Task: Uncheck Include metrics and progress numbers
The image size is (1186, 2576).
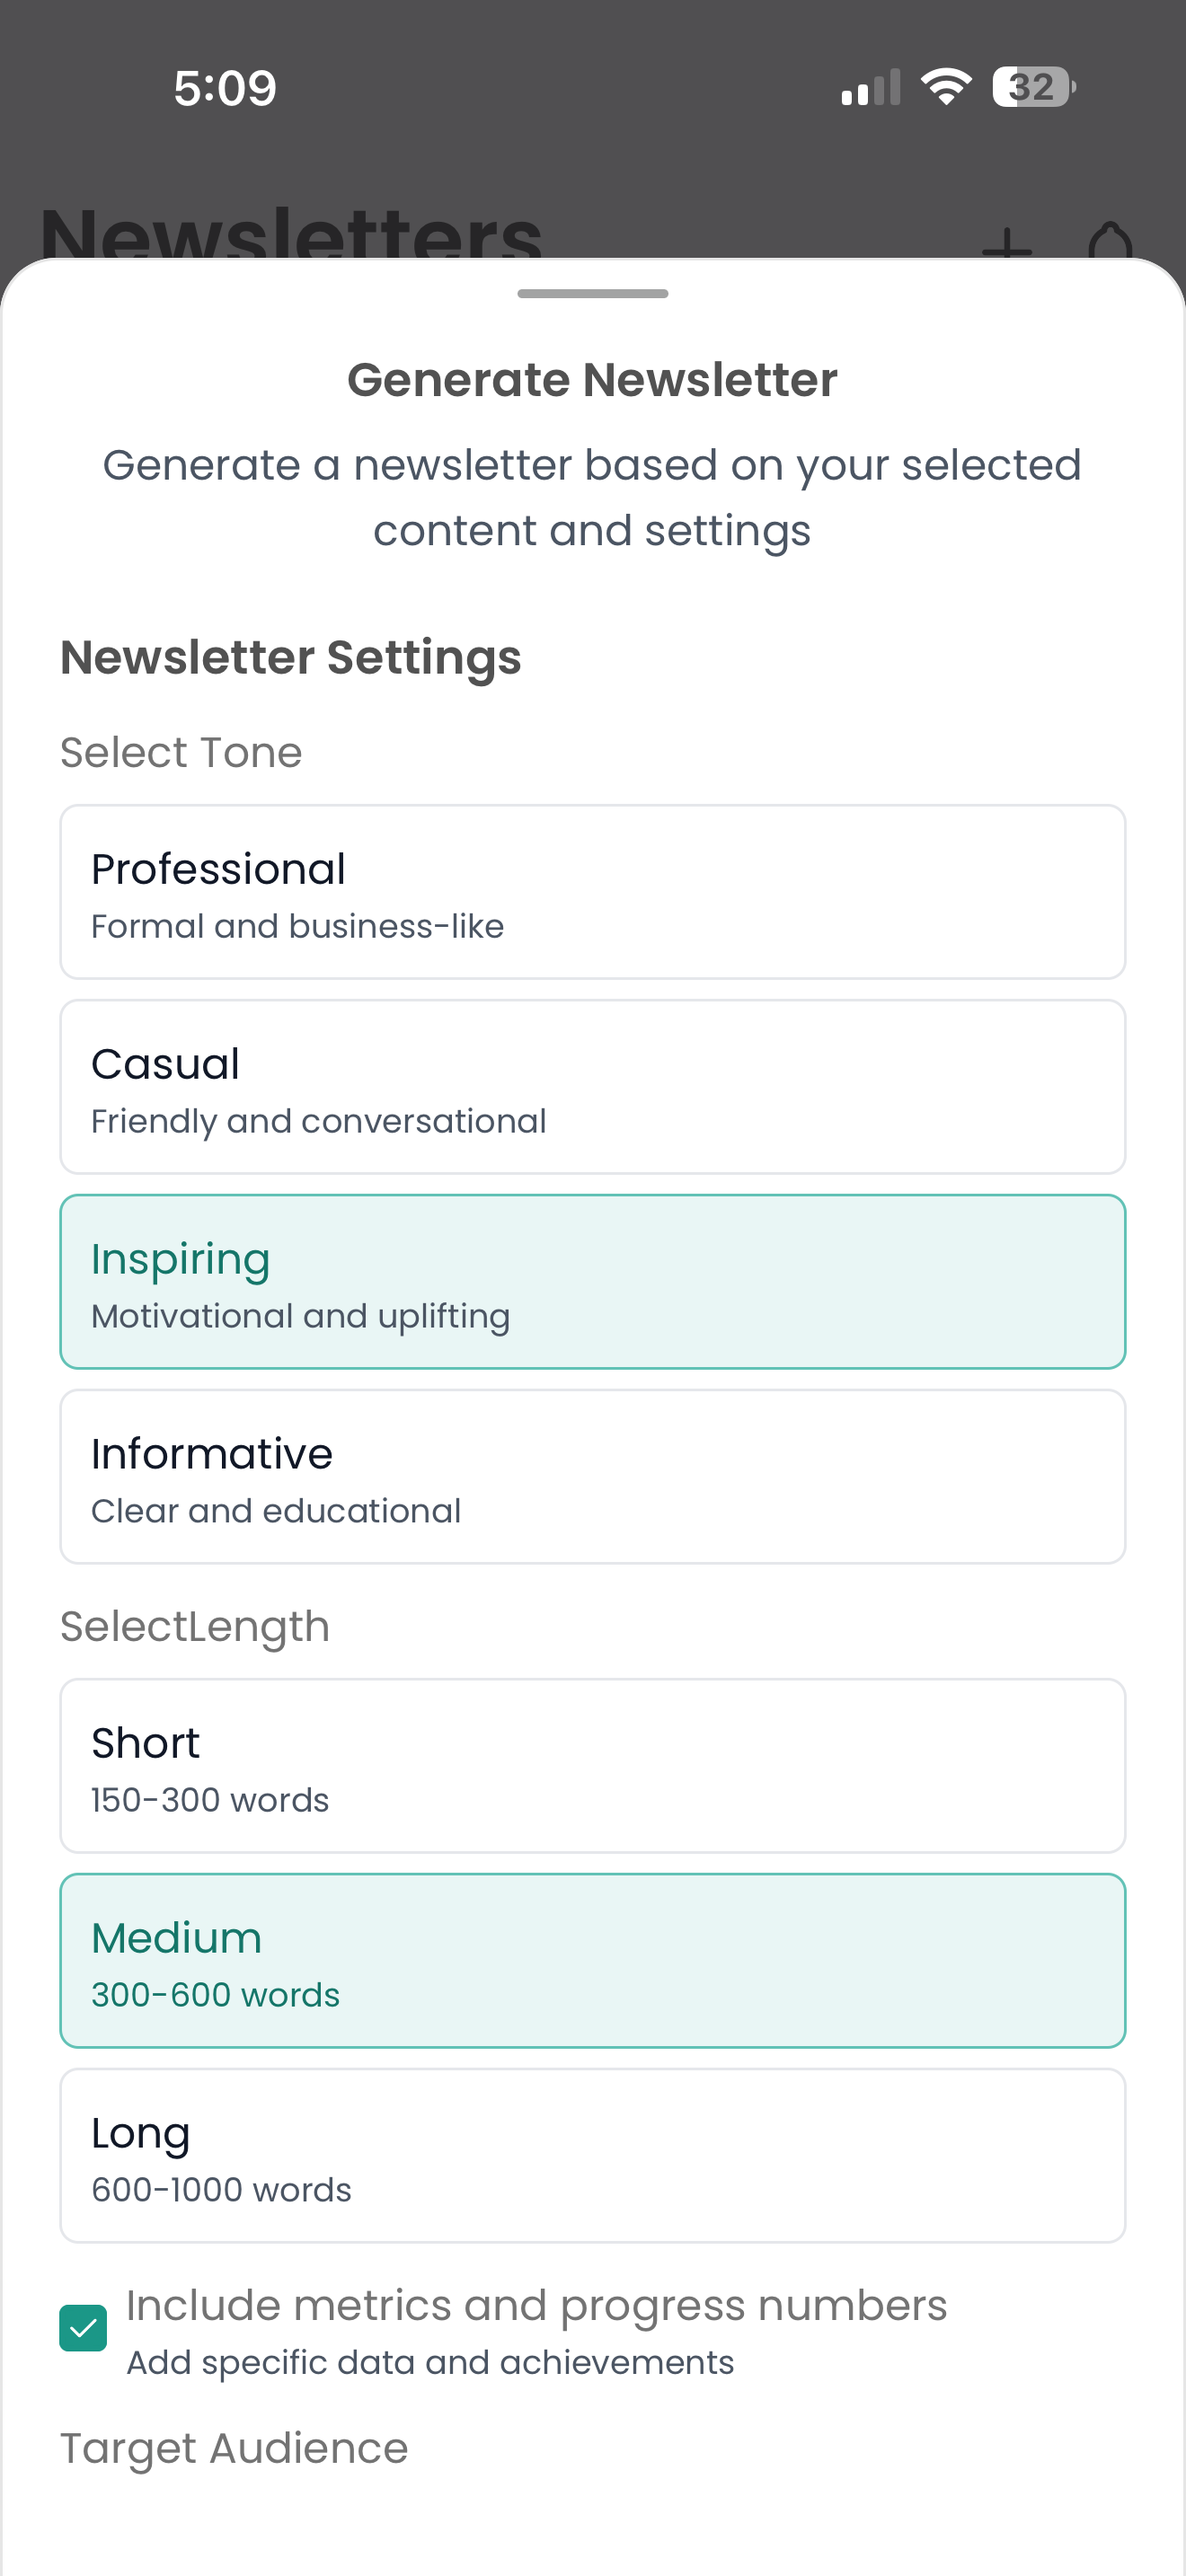Action: coord(84,2327)
